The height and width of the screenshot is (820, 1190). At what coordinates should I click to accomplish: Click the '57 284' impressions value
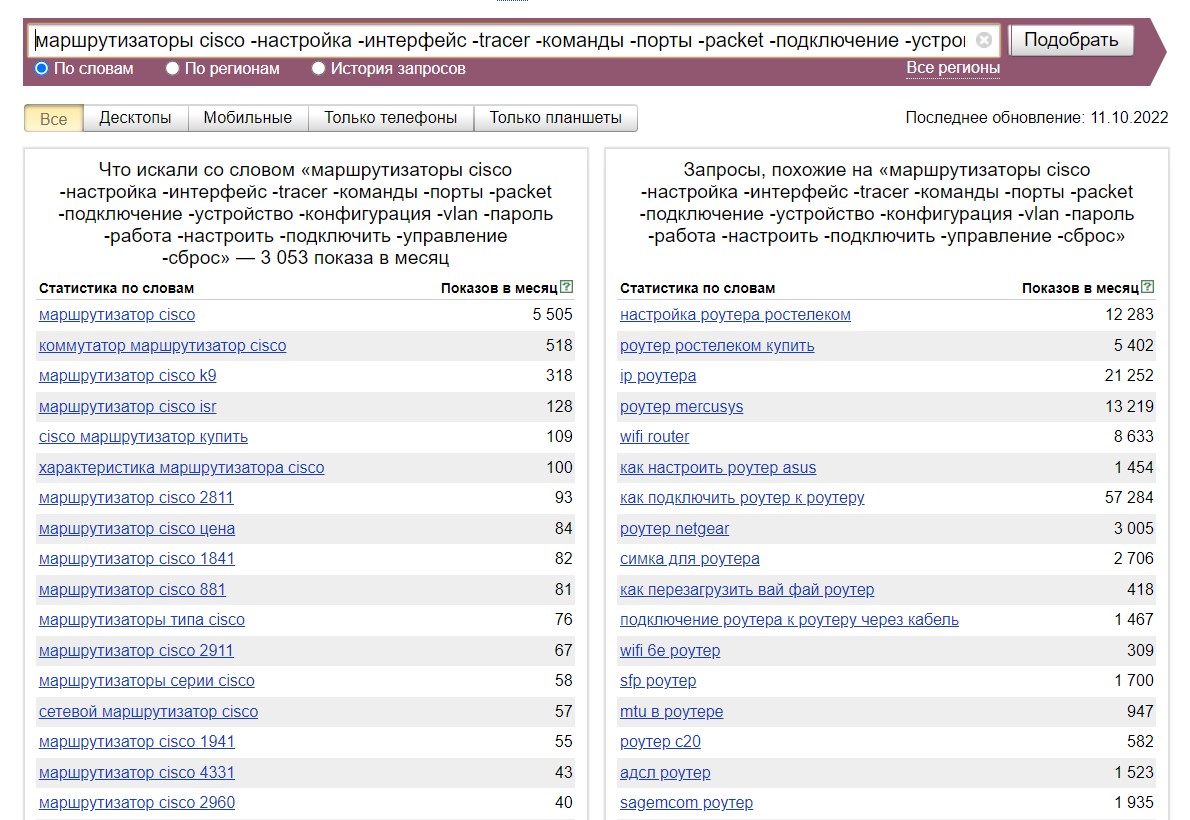[x=1129, y=497]
